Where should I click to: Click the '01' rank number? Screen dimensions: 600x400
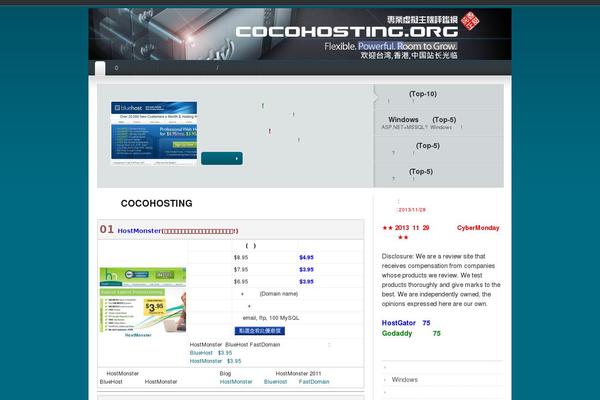107,229
